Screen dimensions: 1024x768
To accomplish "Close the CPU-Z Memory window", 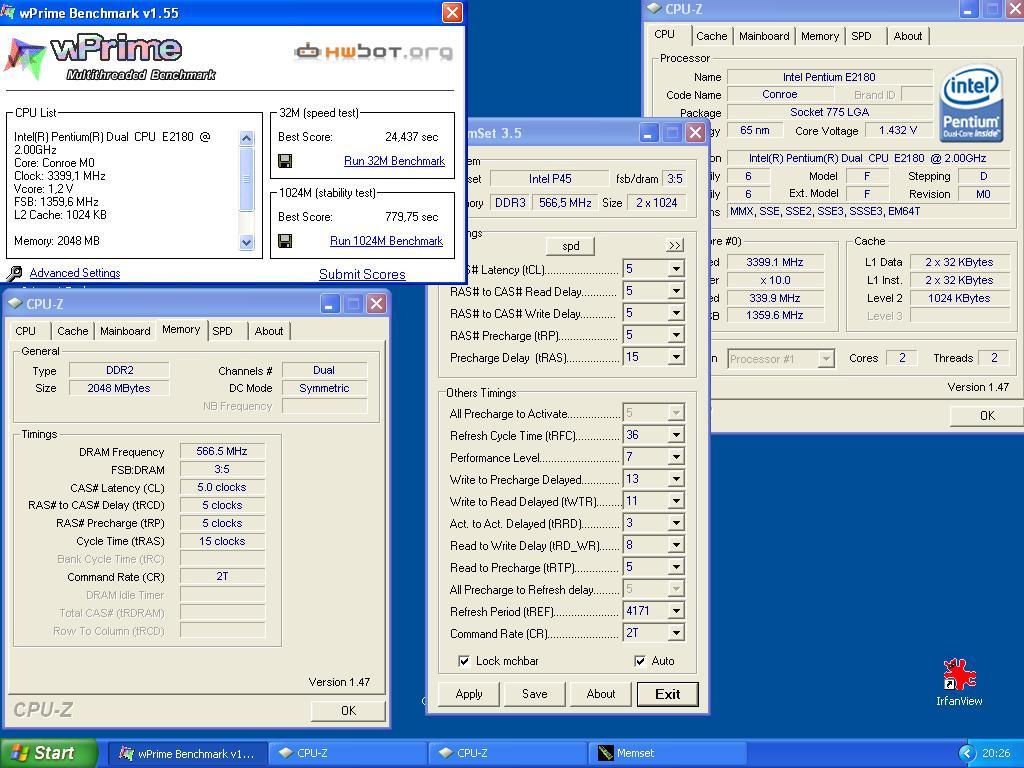I will pyautogui.click(x=376, y=304).
